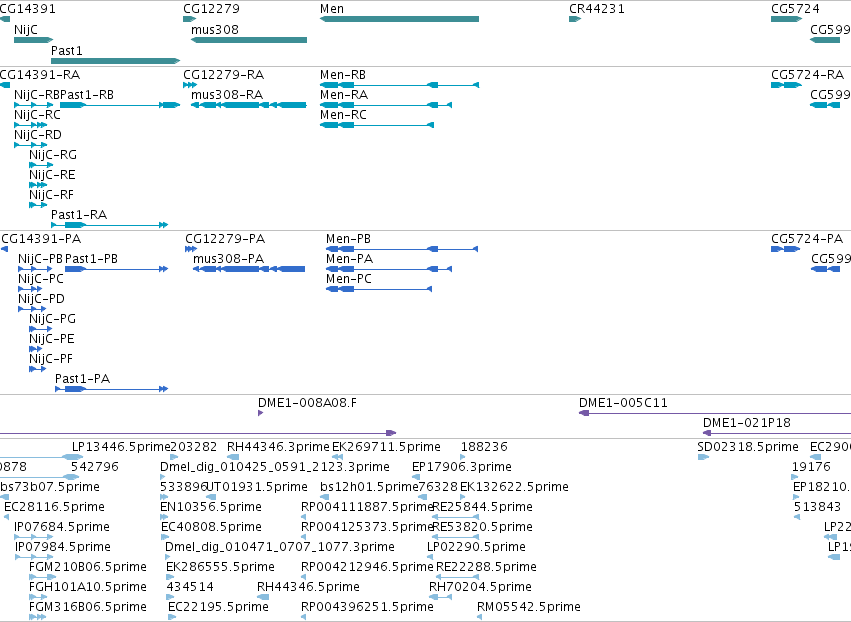Click the mus308-PA protein label

click(228, 259)
